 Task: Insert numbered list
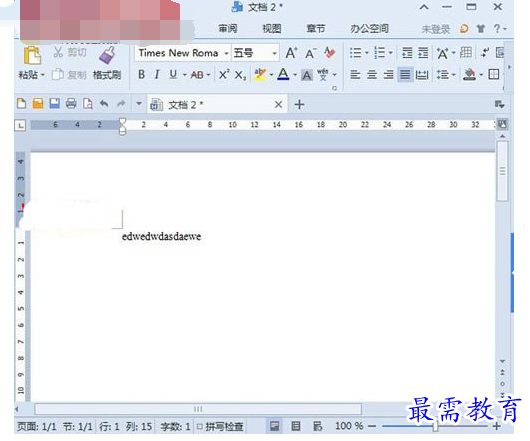point(380,53)
